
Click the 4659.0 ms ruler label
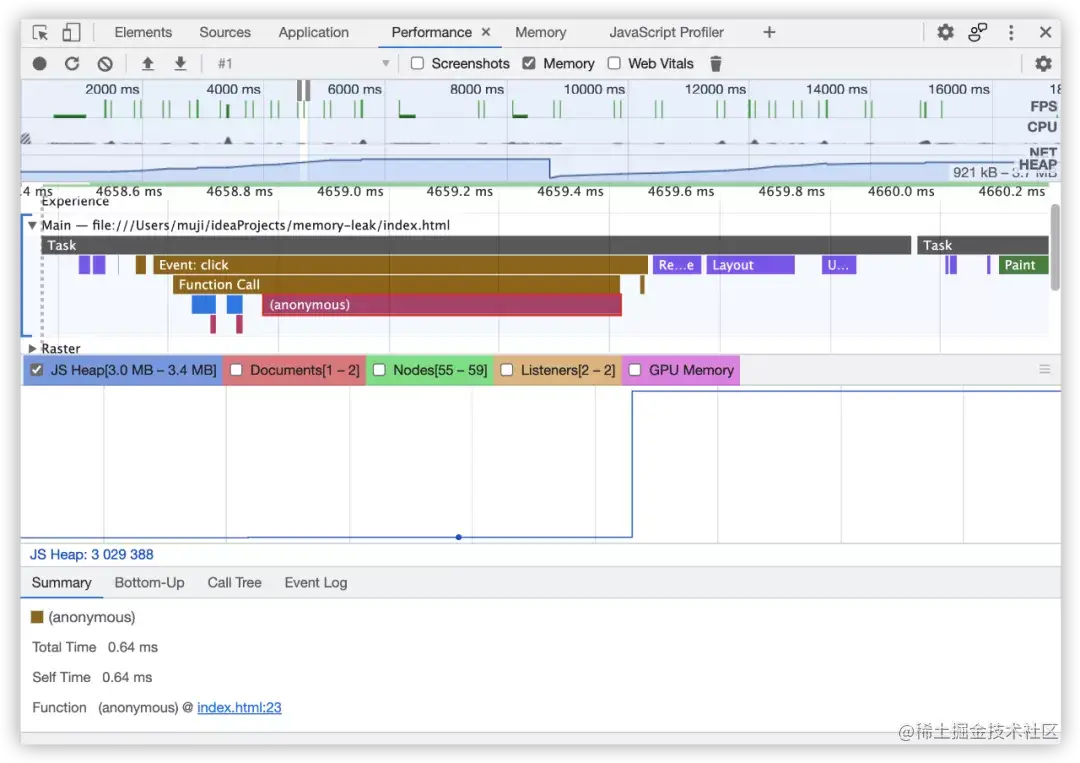[350, 191]
